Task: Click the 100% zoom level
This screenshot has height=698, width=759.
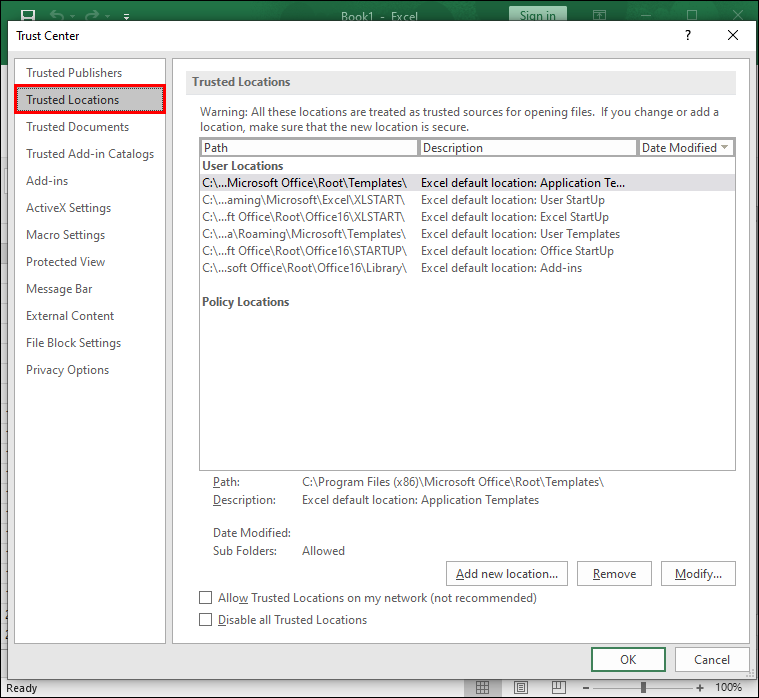Action: pyautogui.click(x=728, y=687)
